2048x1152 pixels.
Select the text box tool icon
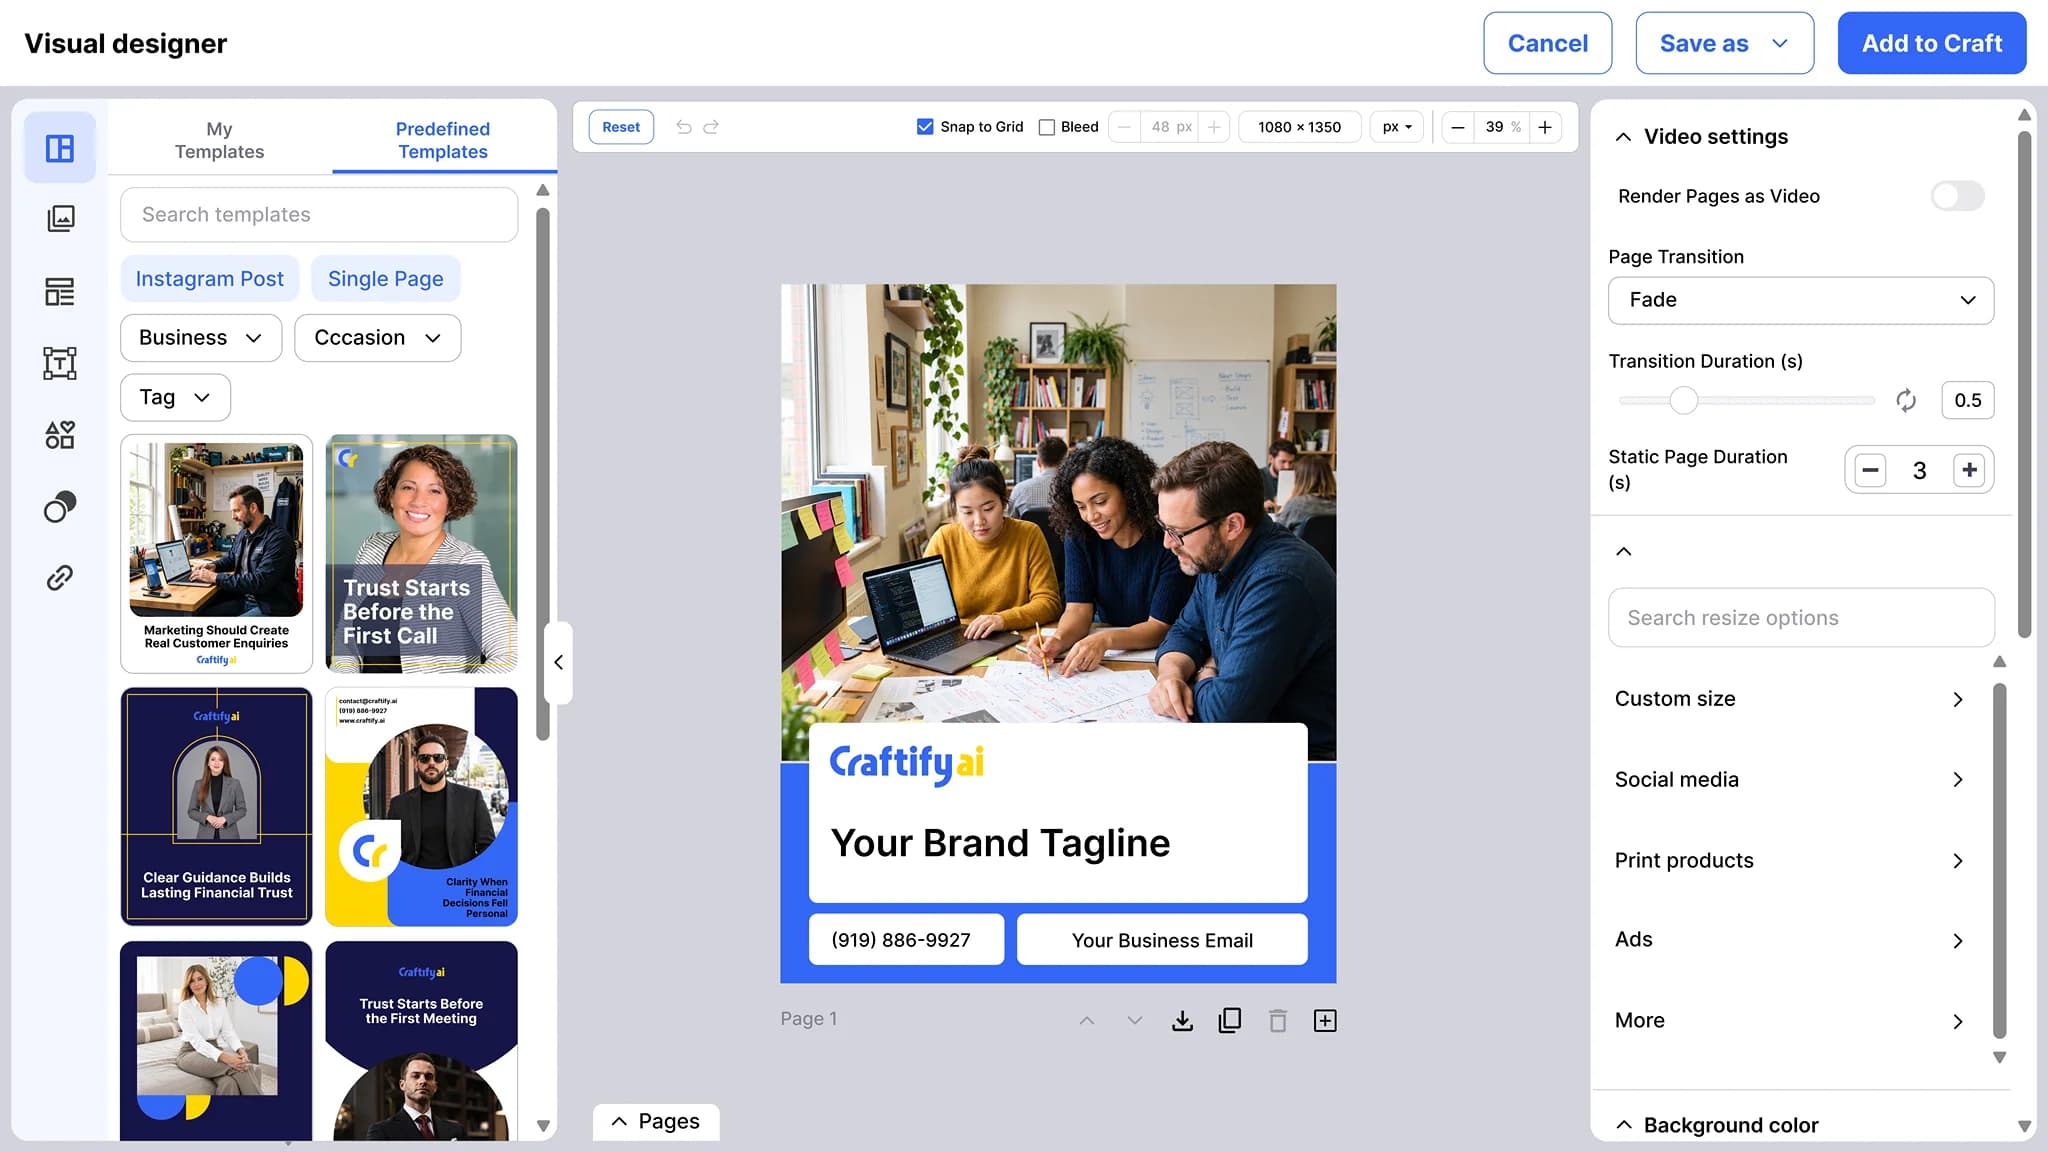[x=60, y=363]
